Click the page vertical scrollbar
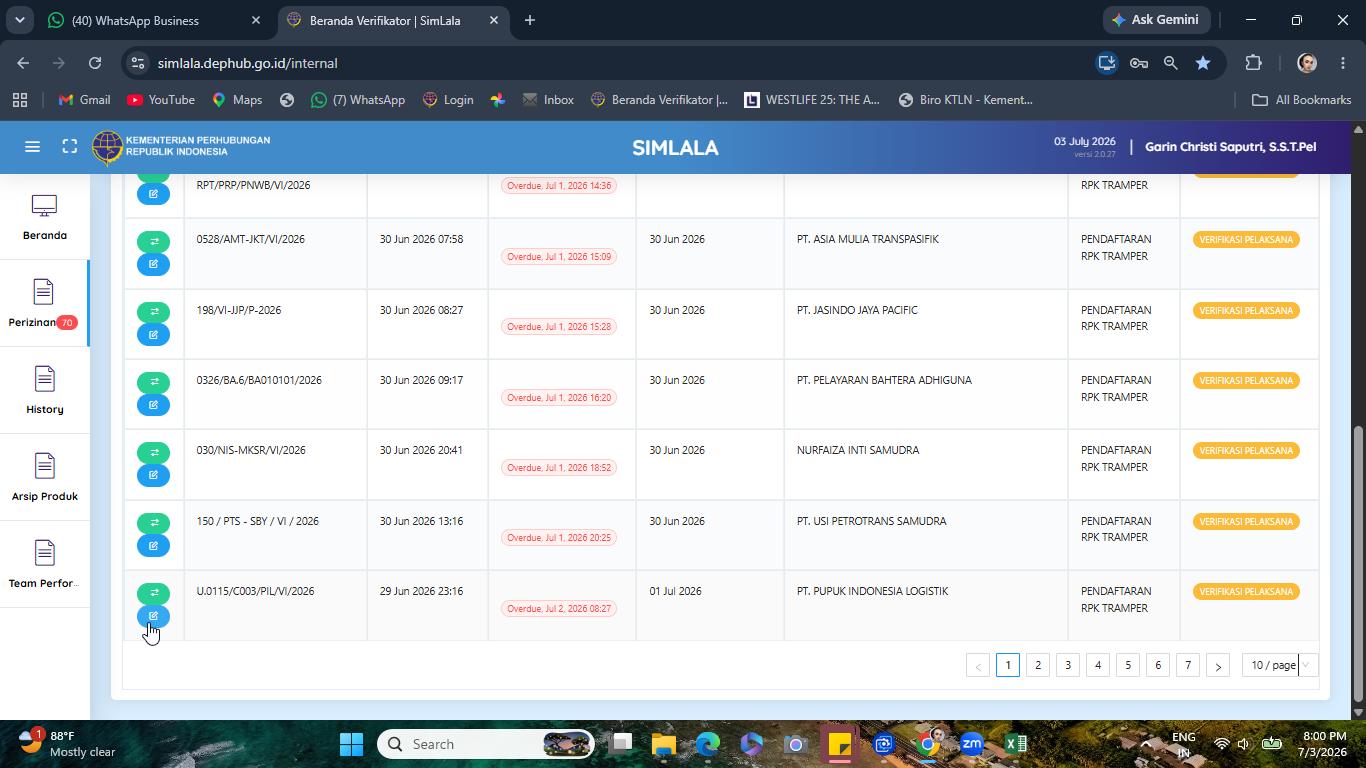Screen dimensions: 1366x768 pos(1358,562)
